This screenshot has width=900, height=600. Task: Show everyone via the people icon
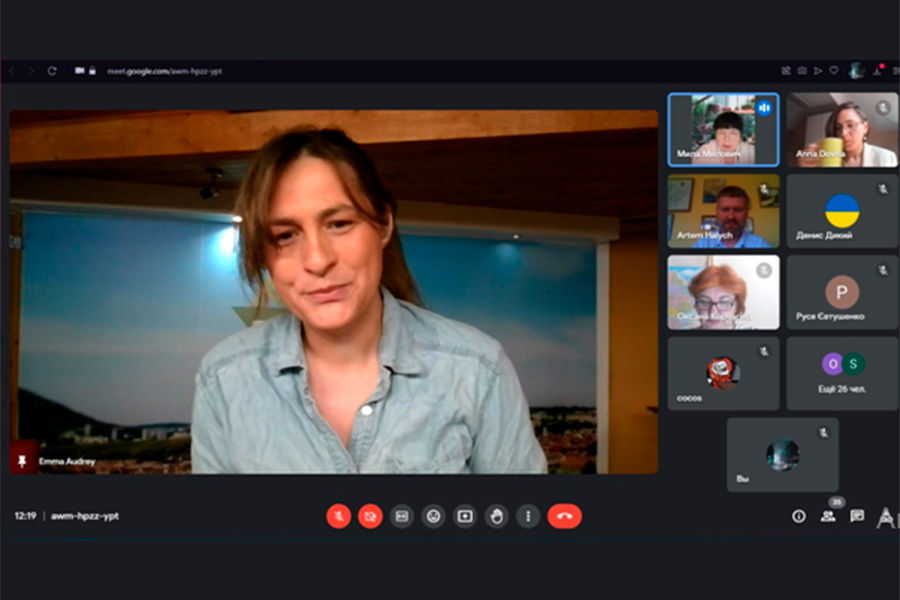click(828, 516)
